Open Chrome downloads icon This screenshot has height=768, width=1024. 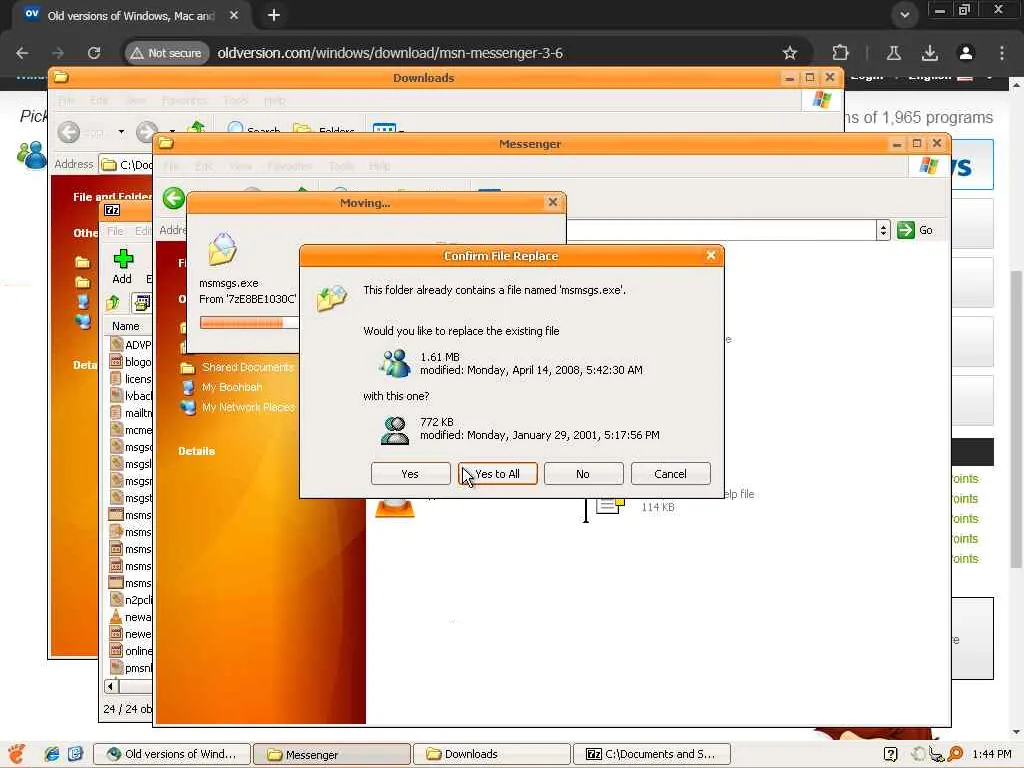coord(930,53)
